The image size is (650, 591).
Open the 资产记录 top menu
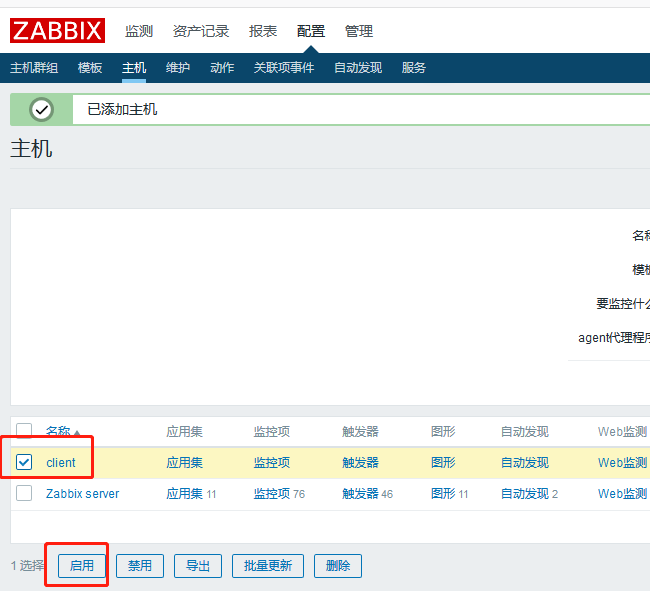[201, 31]
